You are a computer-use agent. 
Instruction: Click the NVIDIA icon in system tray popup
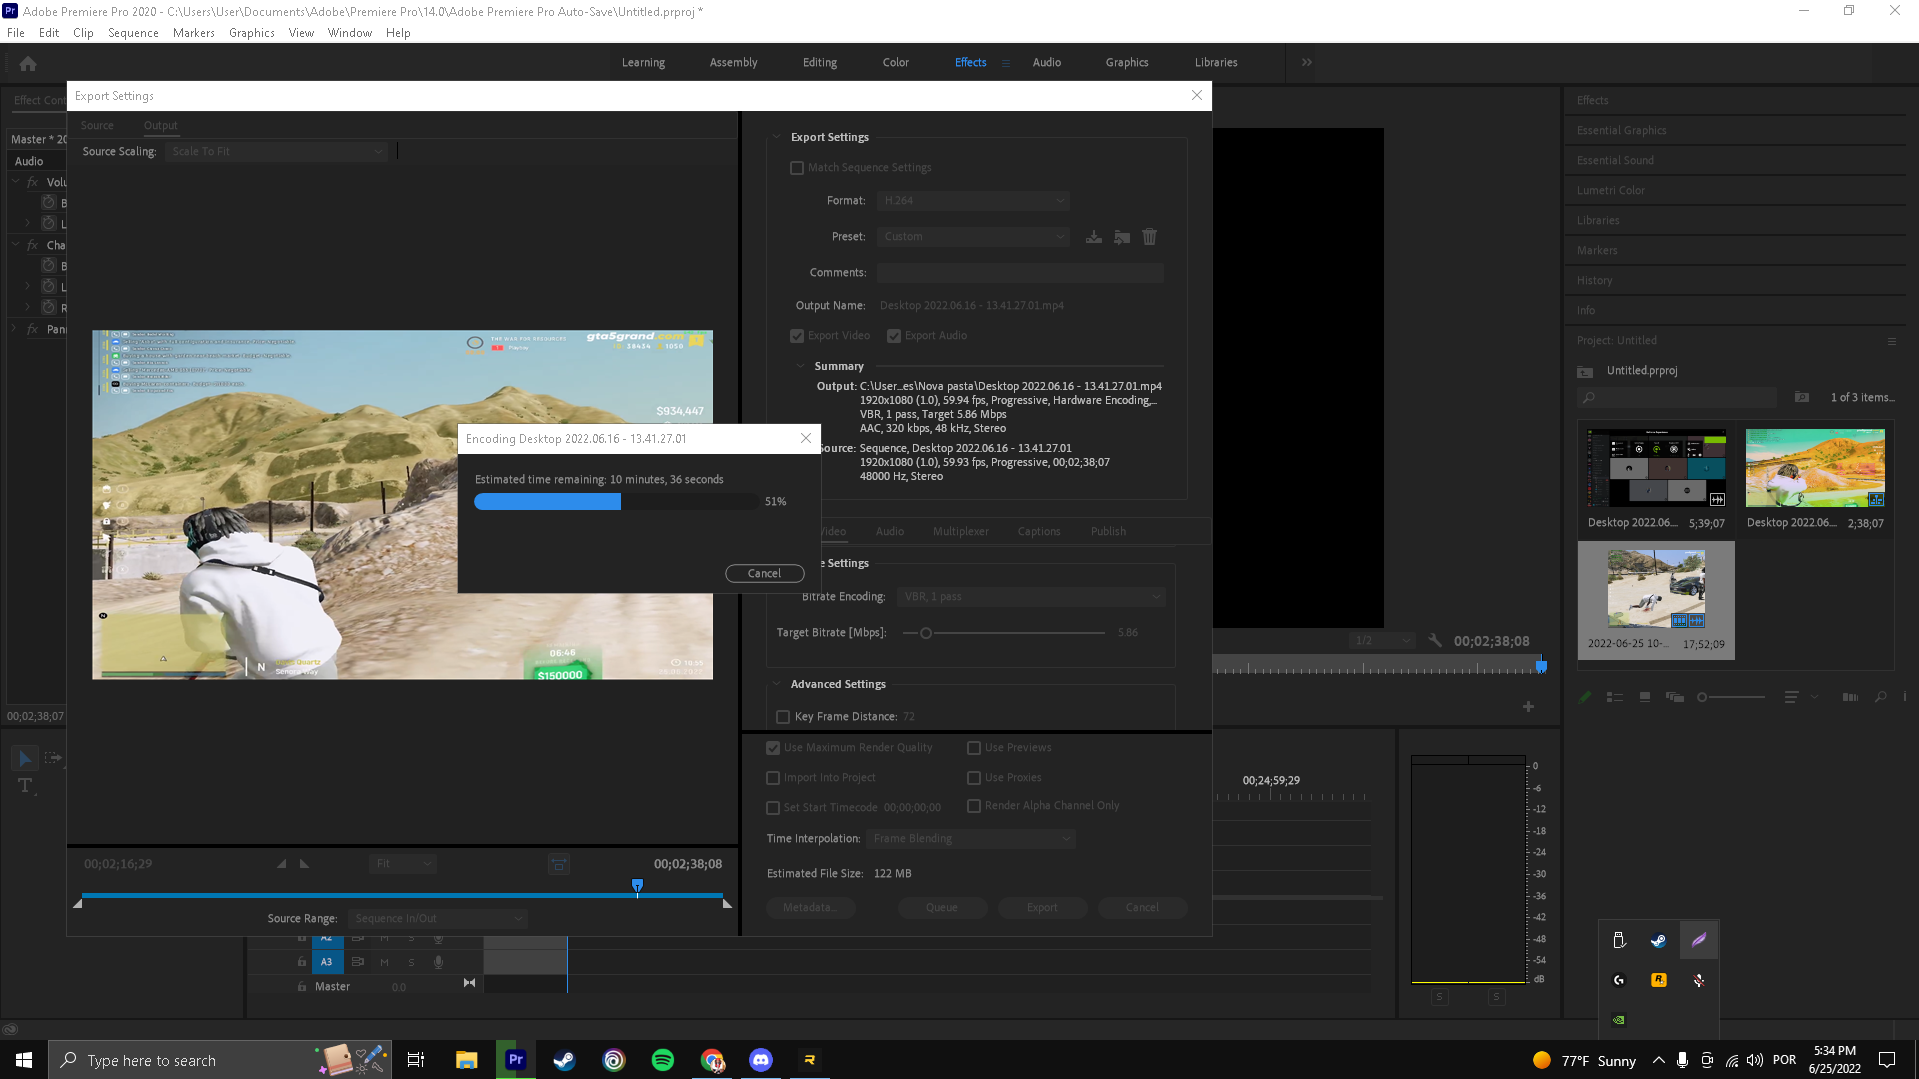coord(1619,1020)
